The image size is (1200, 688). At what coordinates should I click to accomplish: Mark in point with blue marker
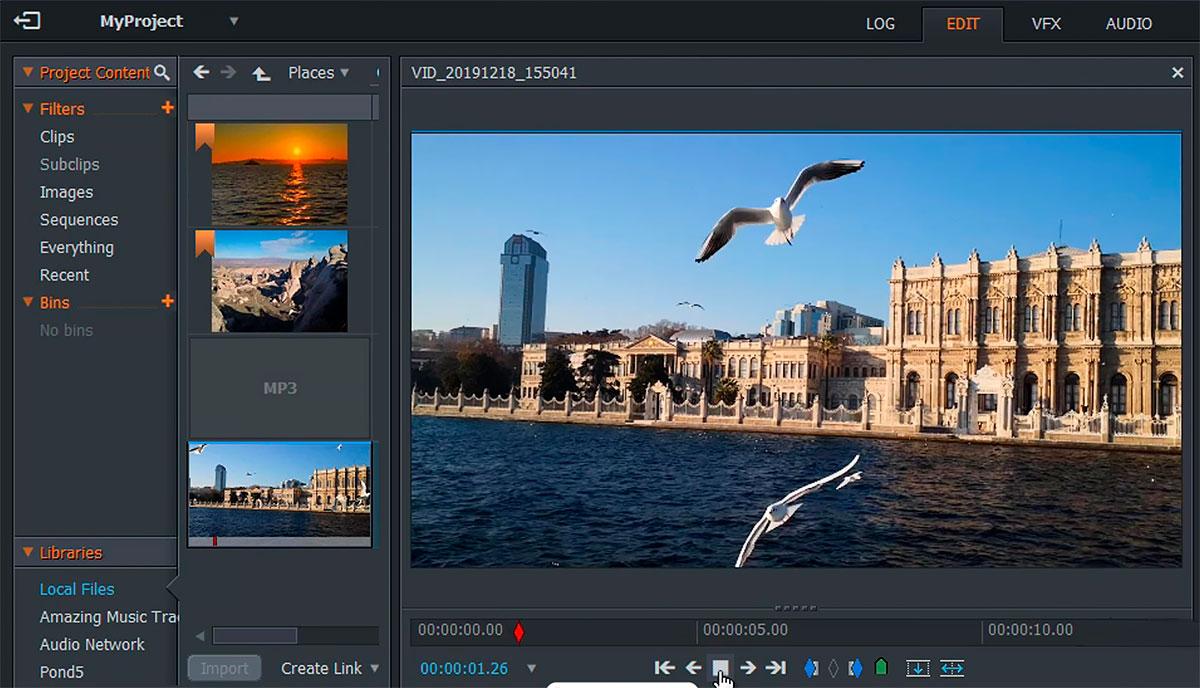click(x=810, y=668)
